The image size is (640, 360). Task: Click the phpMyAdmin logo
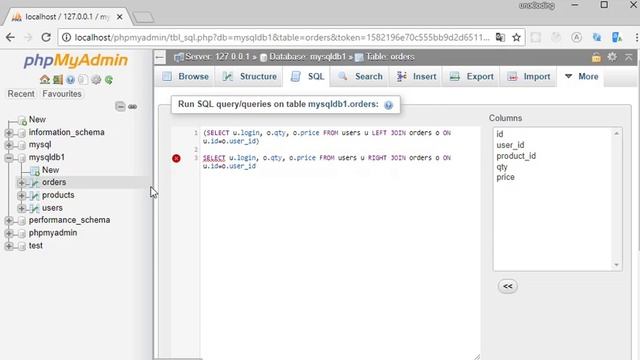click(76, 60)
